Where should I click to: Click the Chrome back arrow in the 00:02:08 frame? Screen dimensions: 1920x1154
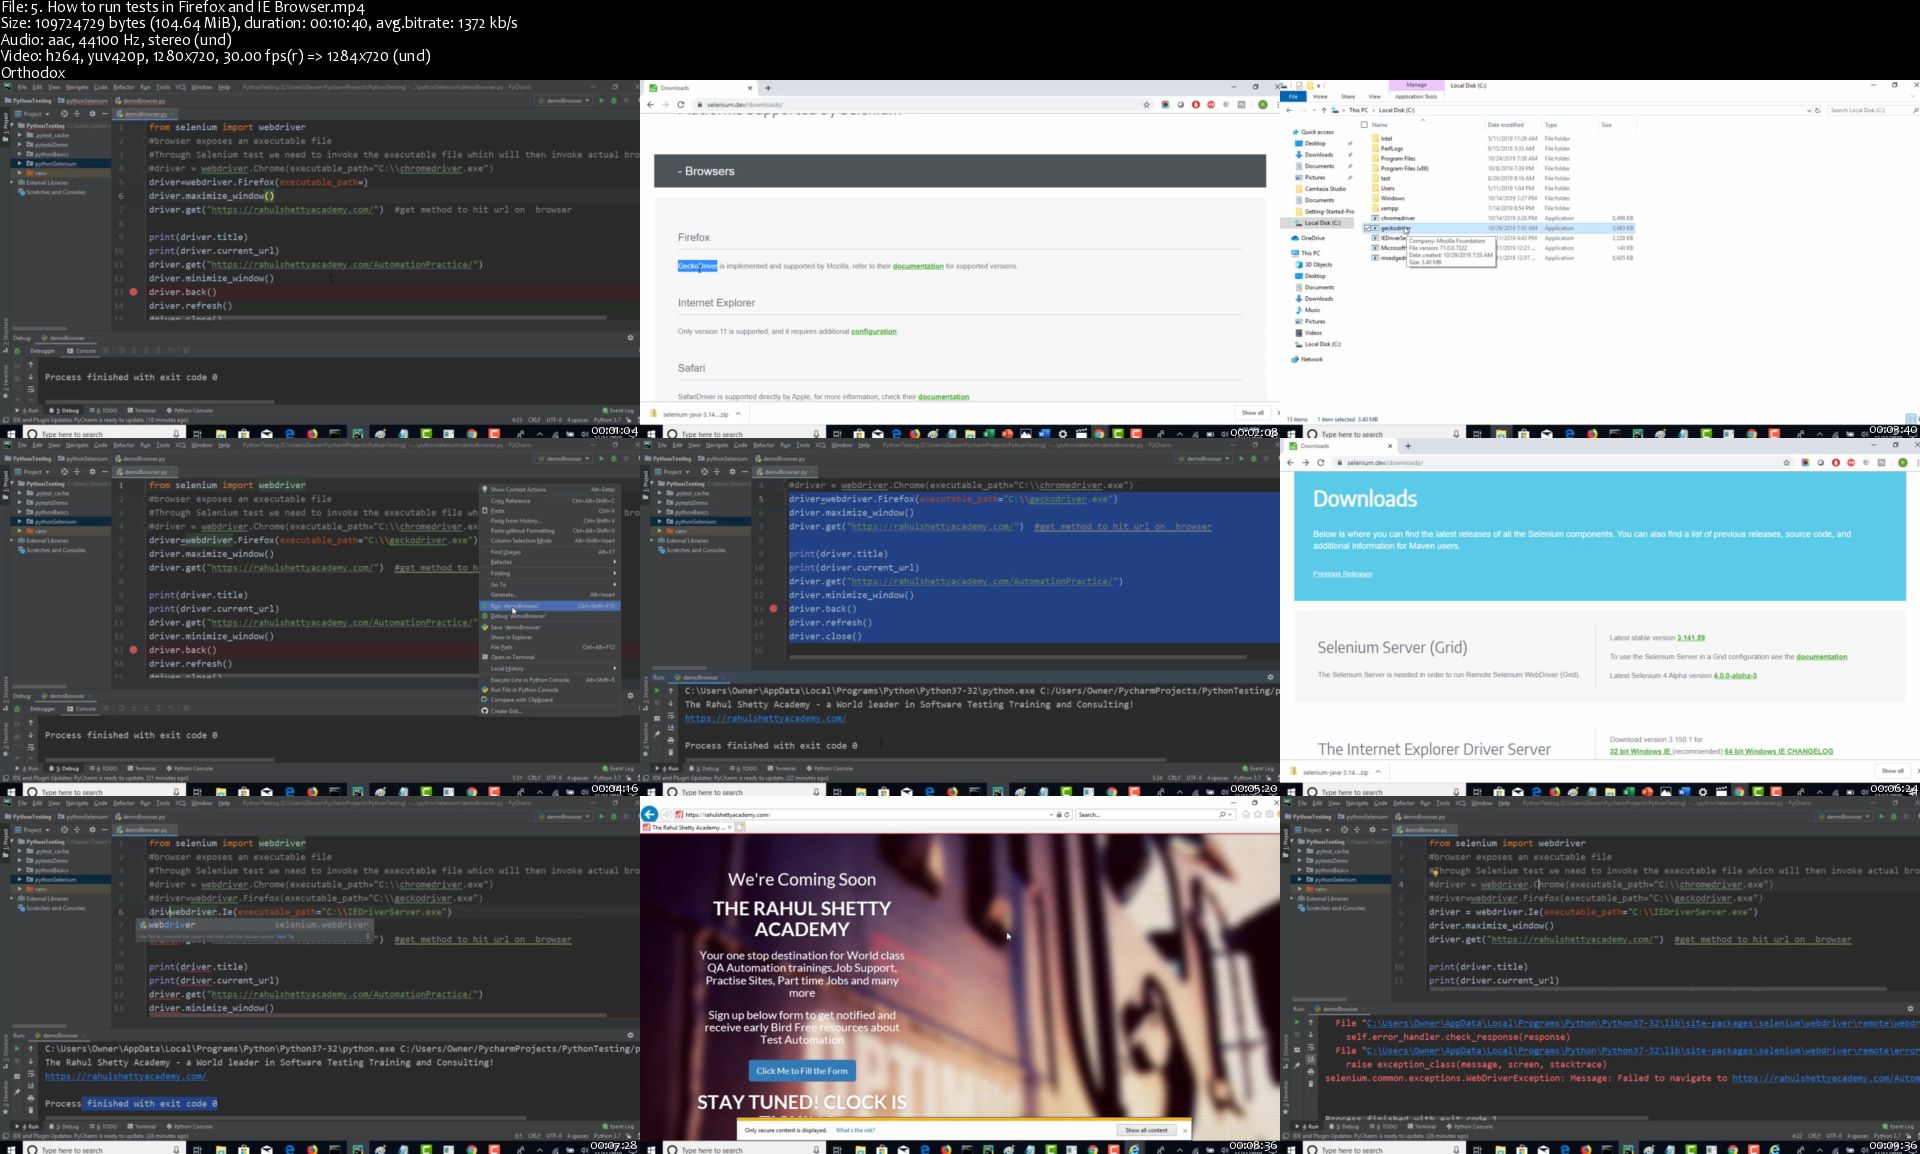[651, 104]
